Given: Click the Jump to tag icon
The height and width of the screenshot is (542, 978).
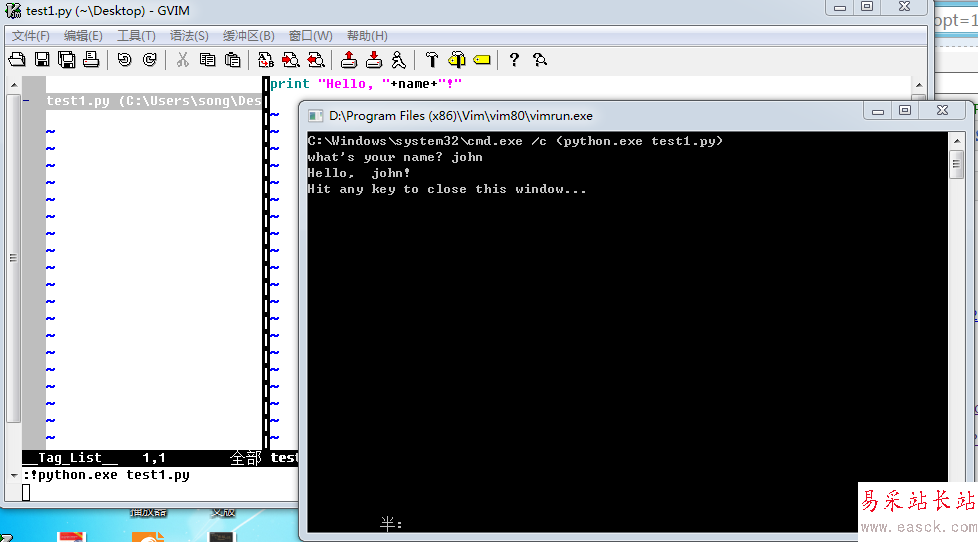Looking at the screenshot, I should pos(482,60).
